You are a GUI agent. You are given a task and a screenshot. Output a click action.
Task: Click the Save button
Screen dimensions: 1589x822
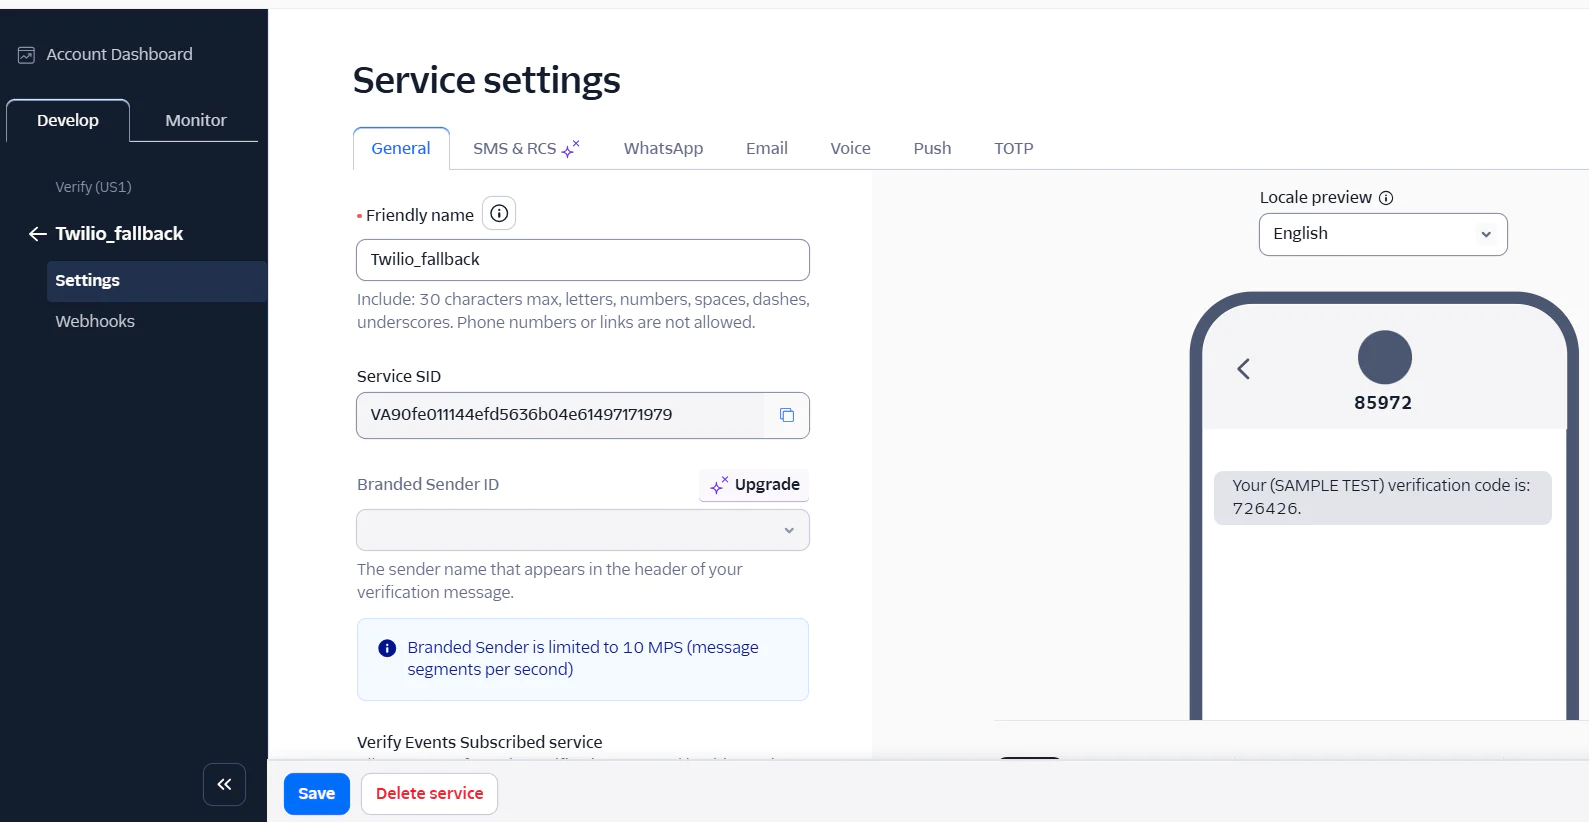click(x=316, y=794)
